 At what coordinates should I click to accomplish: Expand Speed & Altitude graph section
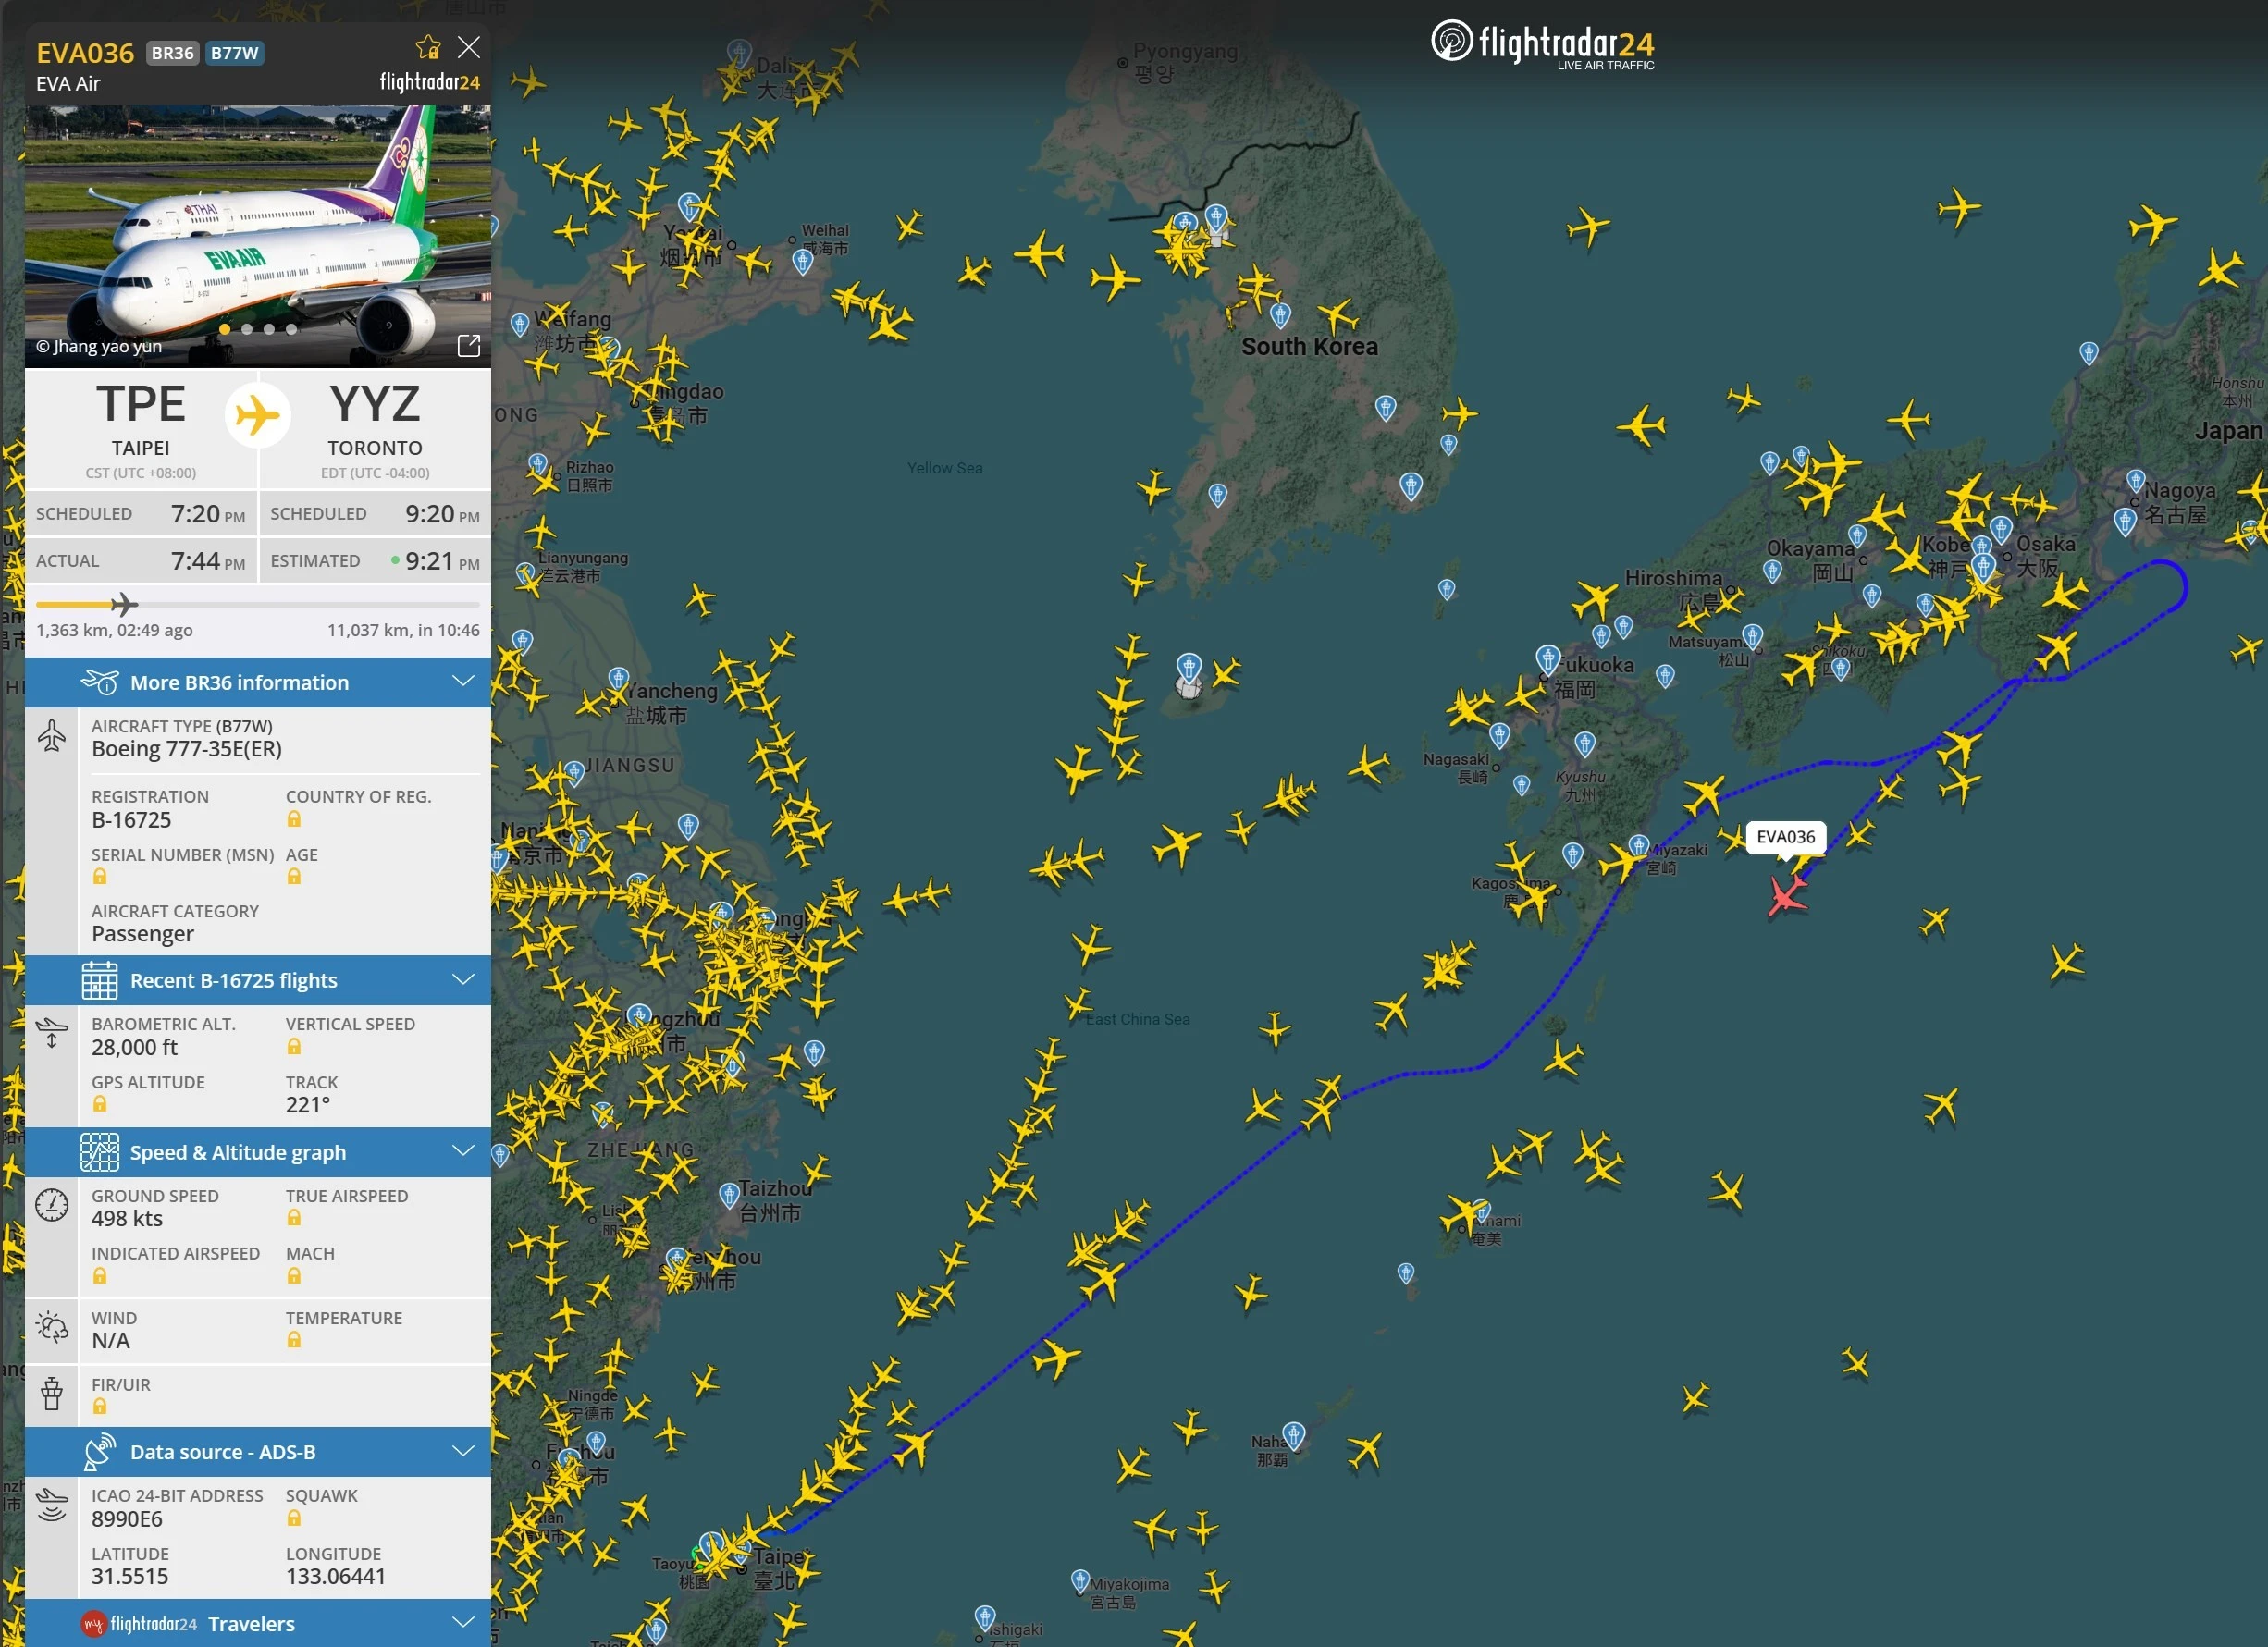[258, 1152]
